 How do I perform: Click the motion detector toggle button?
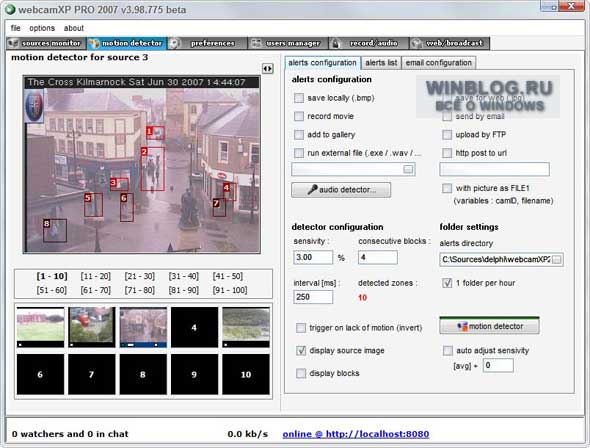click(x=489, y=326)
